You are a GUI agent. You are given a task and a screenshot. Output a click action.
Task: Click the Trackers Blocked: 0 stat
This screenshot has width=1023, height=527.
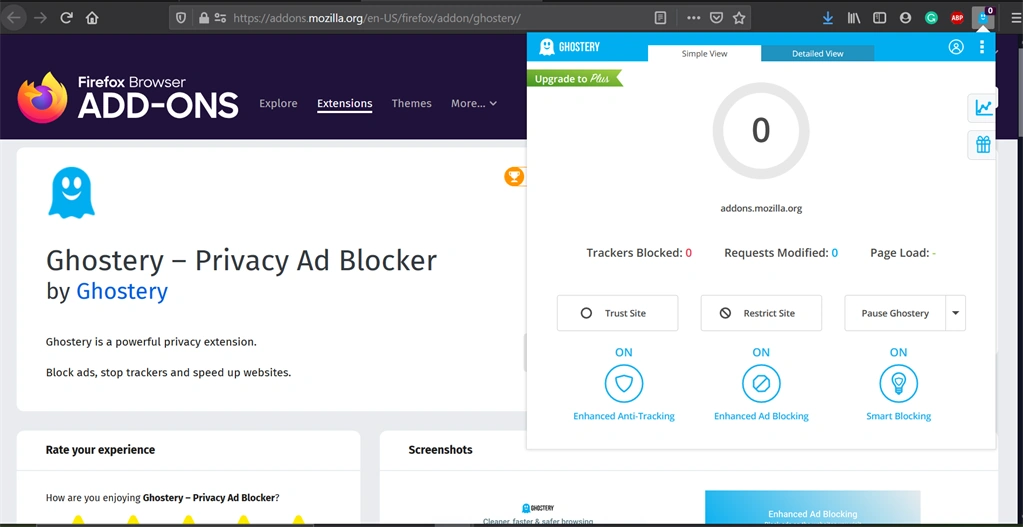(639, 253)
